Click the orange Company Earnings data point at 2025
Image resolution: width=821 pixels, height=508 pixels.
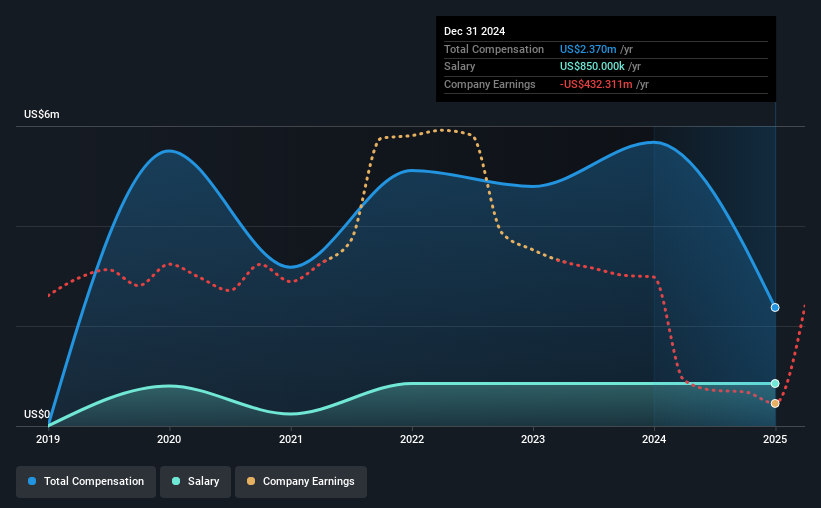pyautogui.click(x=775, y=403)
